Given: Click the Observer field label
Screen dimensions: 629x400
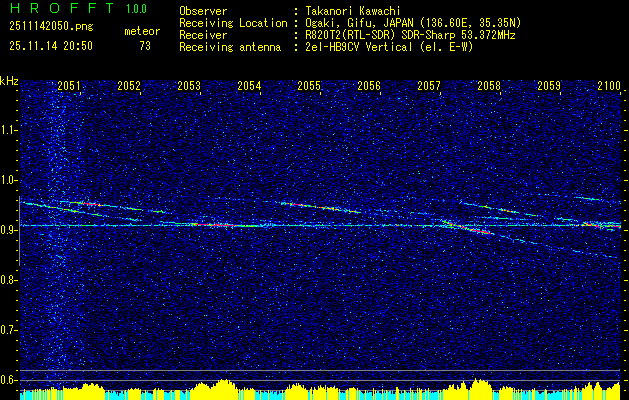Looking at the screenshot, I should click(x=203, y=11).
